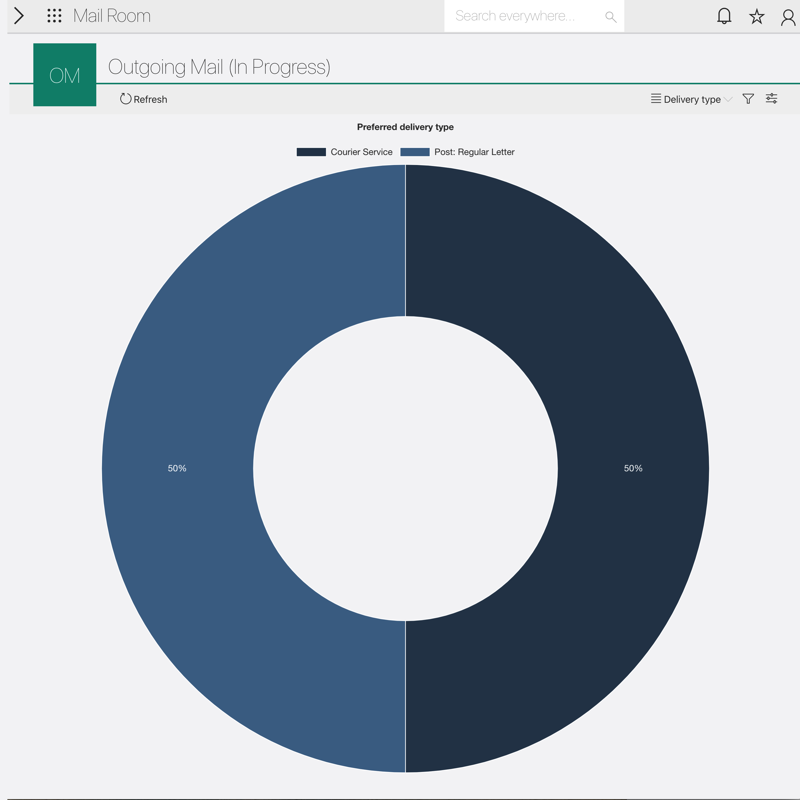This screenshot has height=800, width=800.
Task: Click the search magnifier icon
Action: point(610,17)
